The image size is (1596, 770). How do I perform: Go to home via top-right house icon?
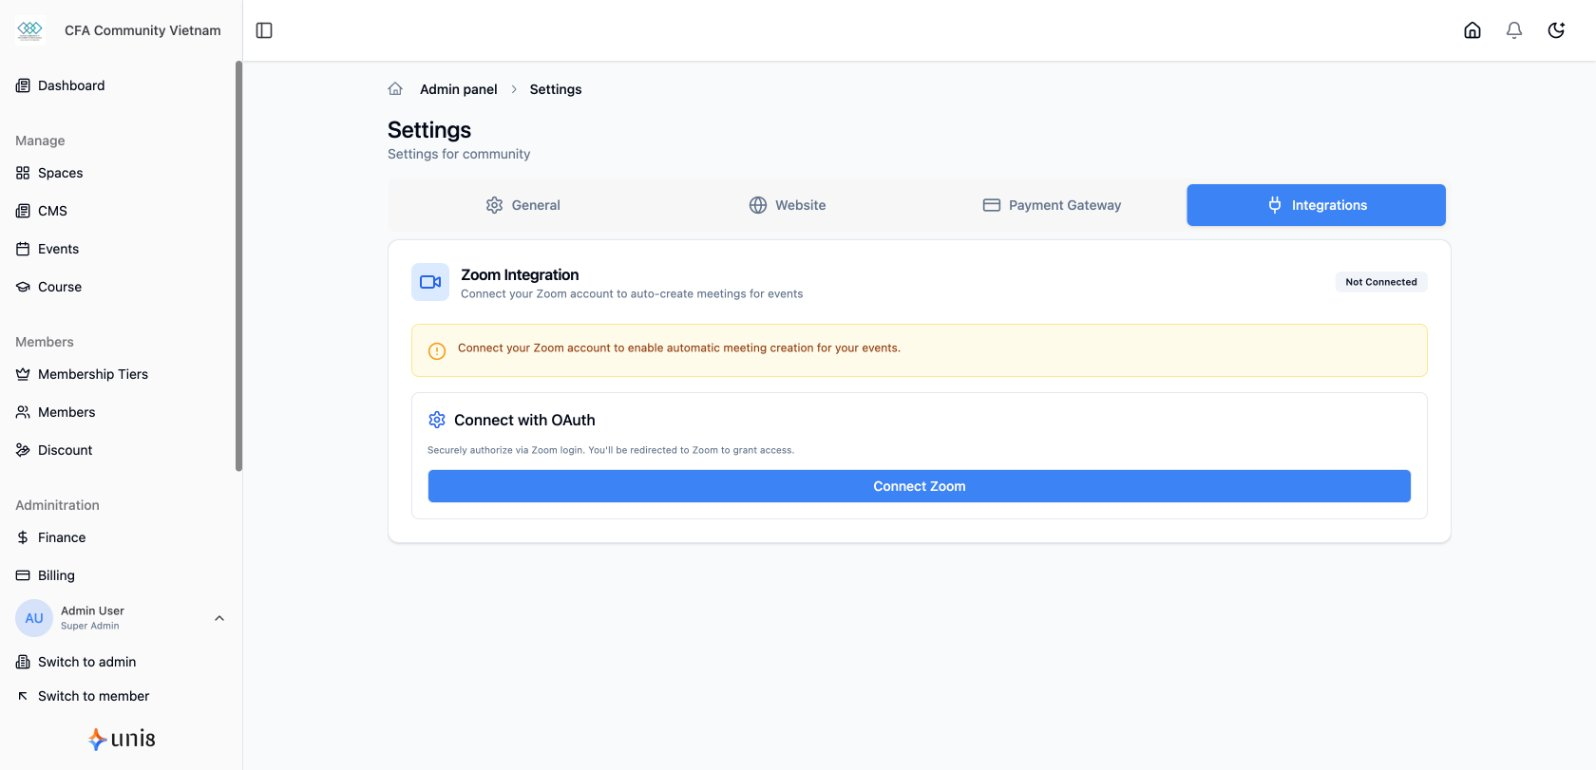1472,30
